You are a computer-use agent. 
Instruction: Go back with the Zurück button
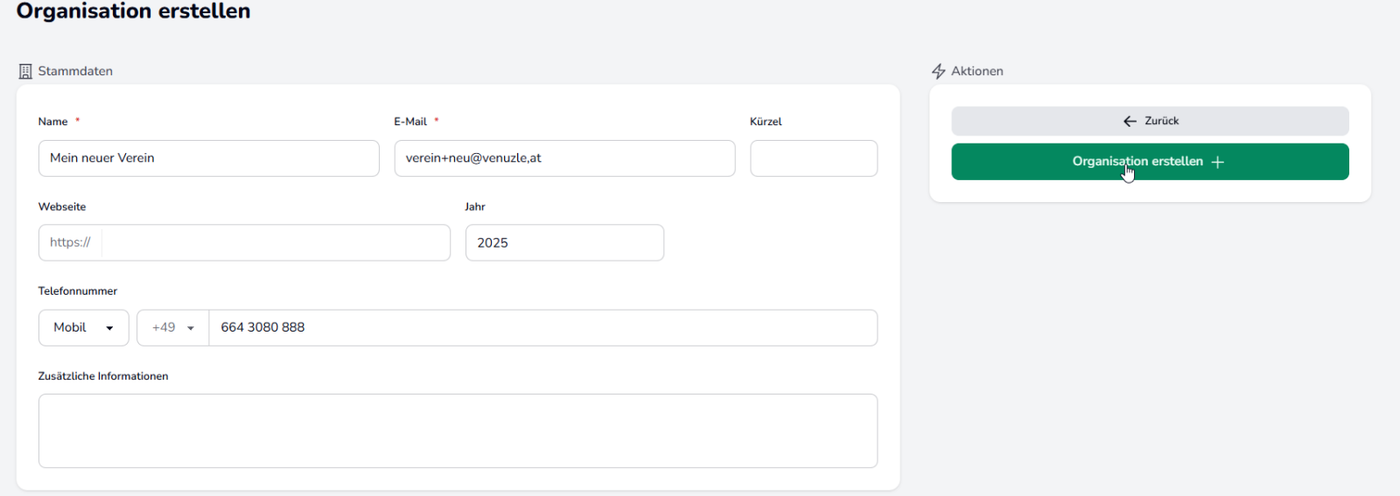1150,121
